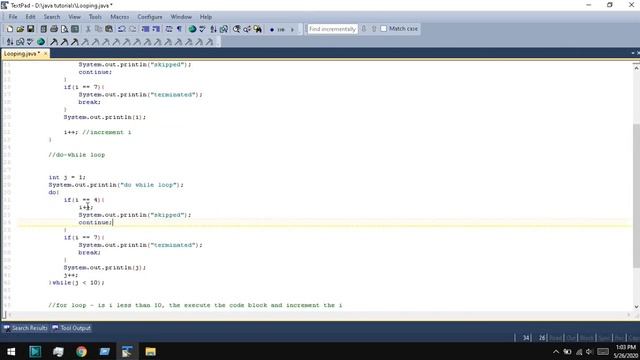640x360 pixels.
Task: Open File Explorer from the taskbar
Action: pyautogui.click(x=150, y=351)
